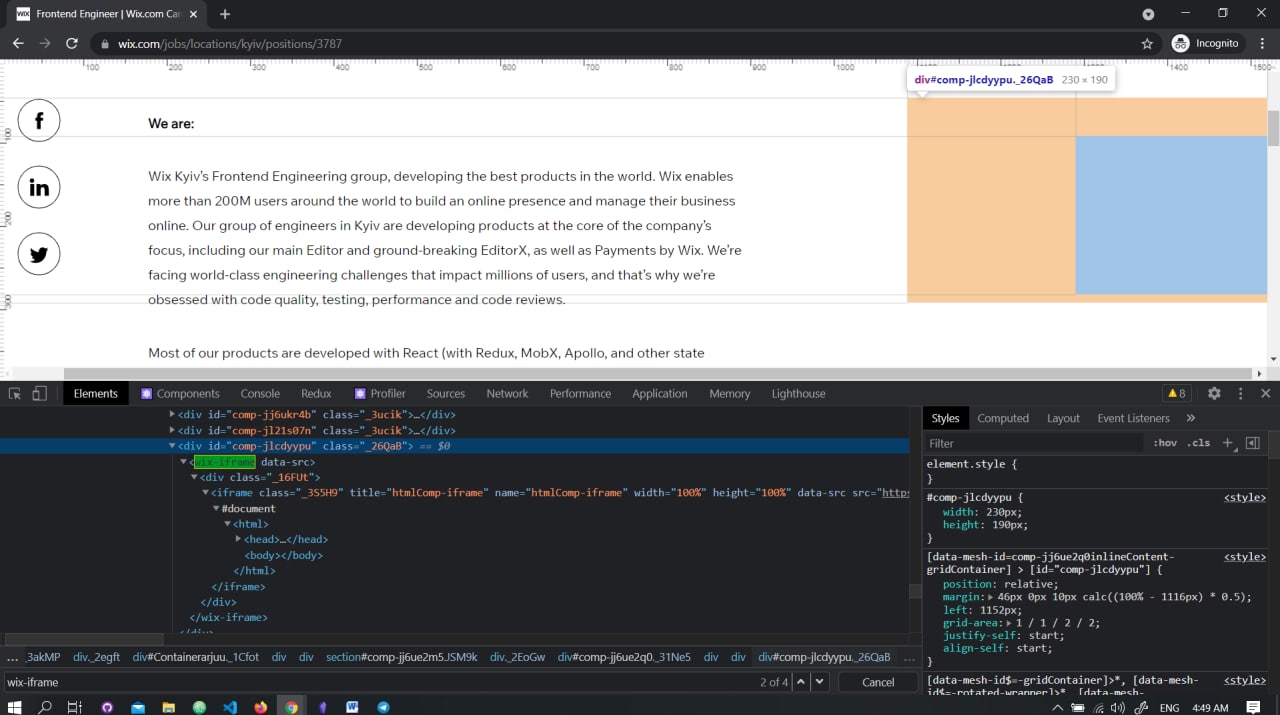The width and height of the screenshot is (1280, 715).
Task: Add a new style rule plus icon
Action: (1228, 443)
